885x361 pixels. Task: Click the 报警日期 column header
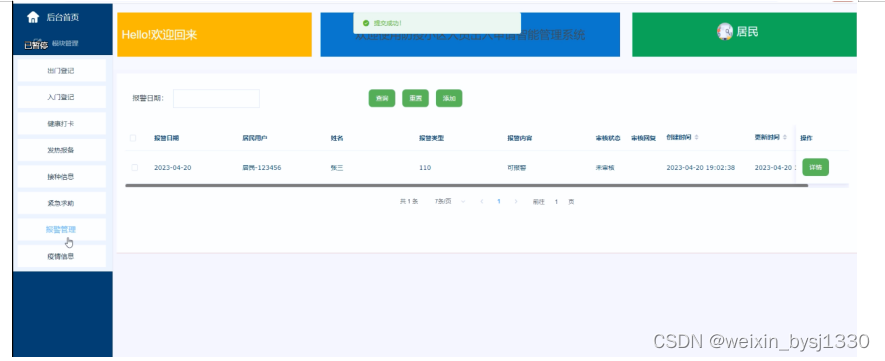coord(167,138)
